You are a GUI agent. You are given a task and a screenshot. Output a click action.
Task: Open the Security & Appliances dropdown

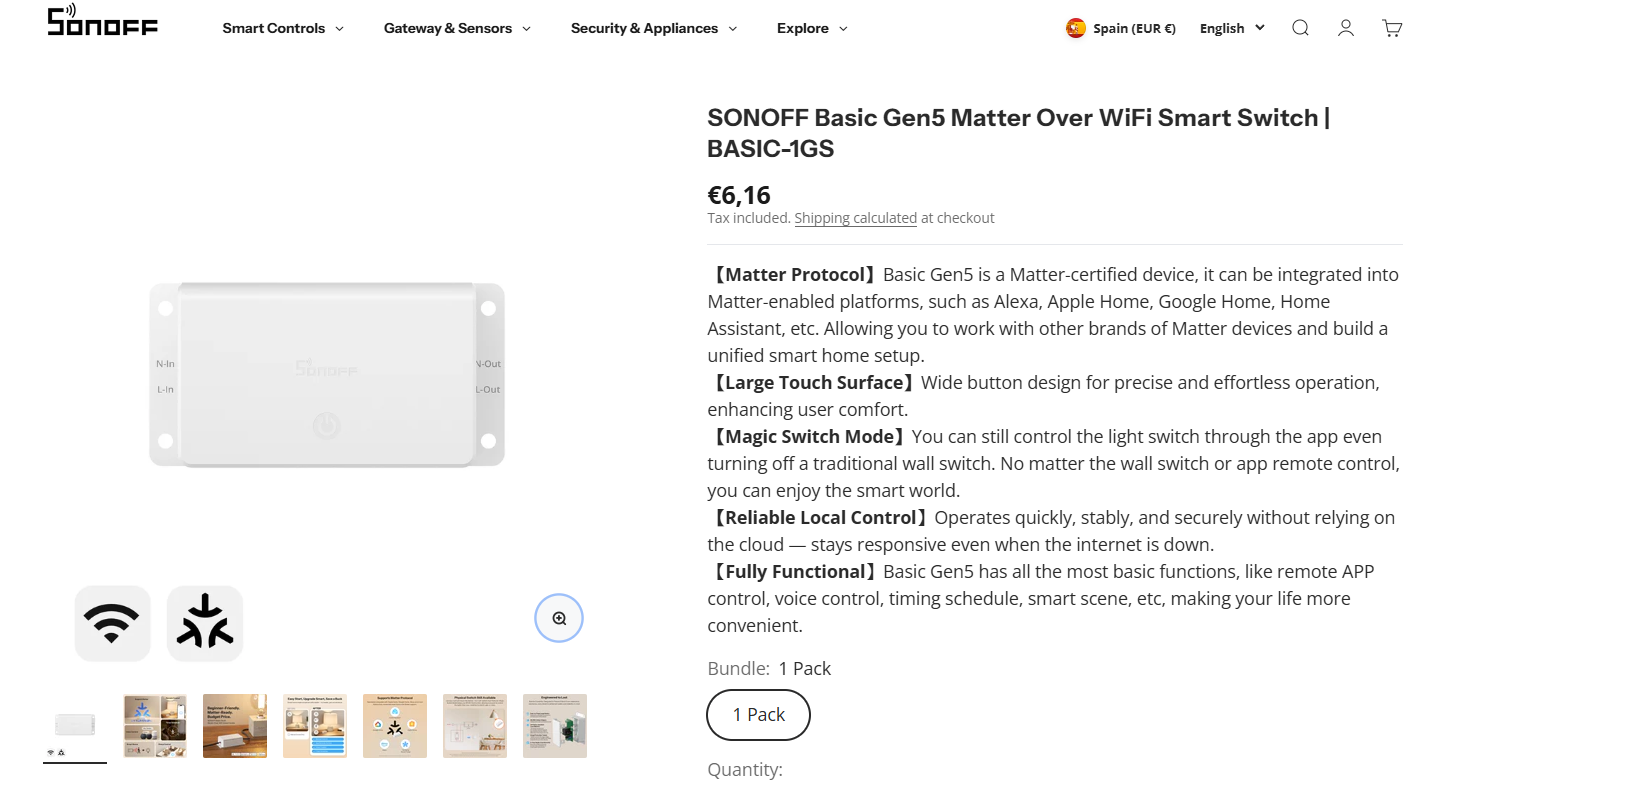click(654, 28)
